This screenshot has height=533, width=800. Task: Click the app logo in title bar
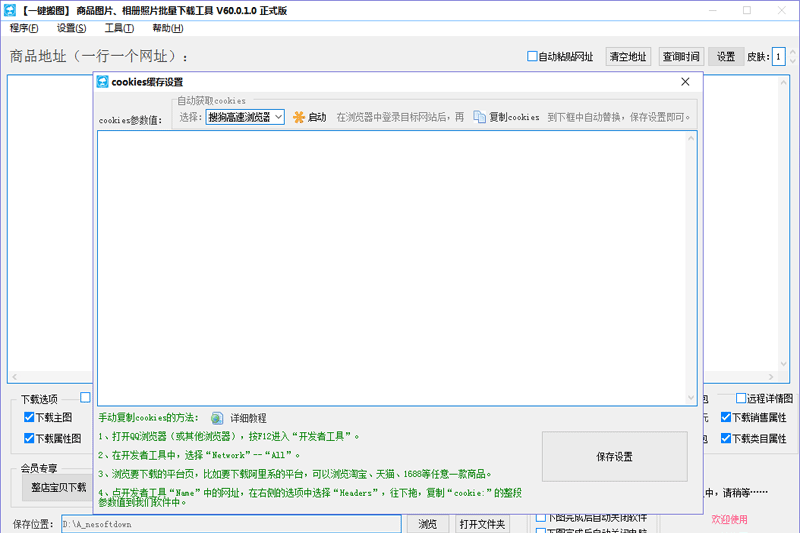coord(10,10)
